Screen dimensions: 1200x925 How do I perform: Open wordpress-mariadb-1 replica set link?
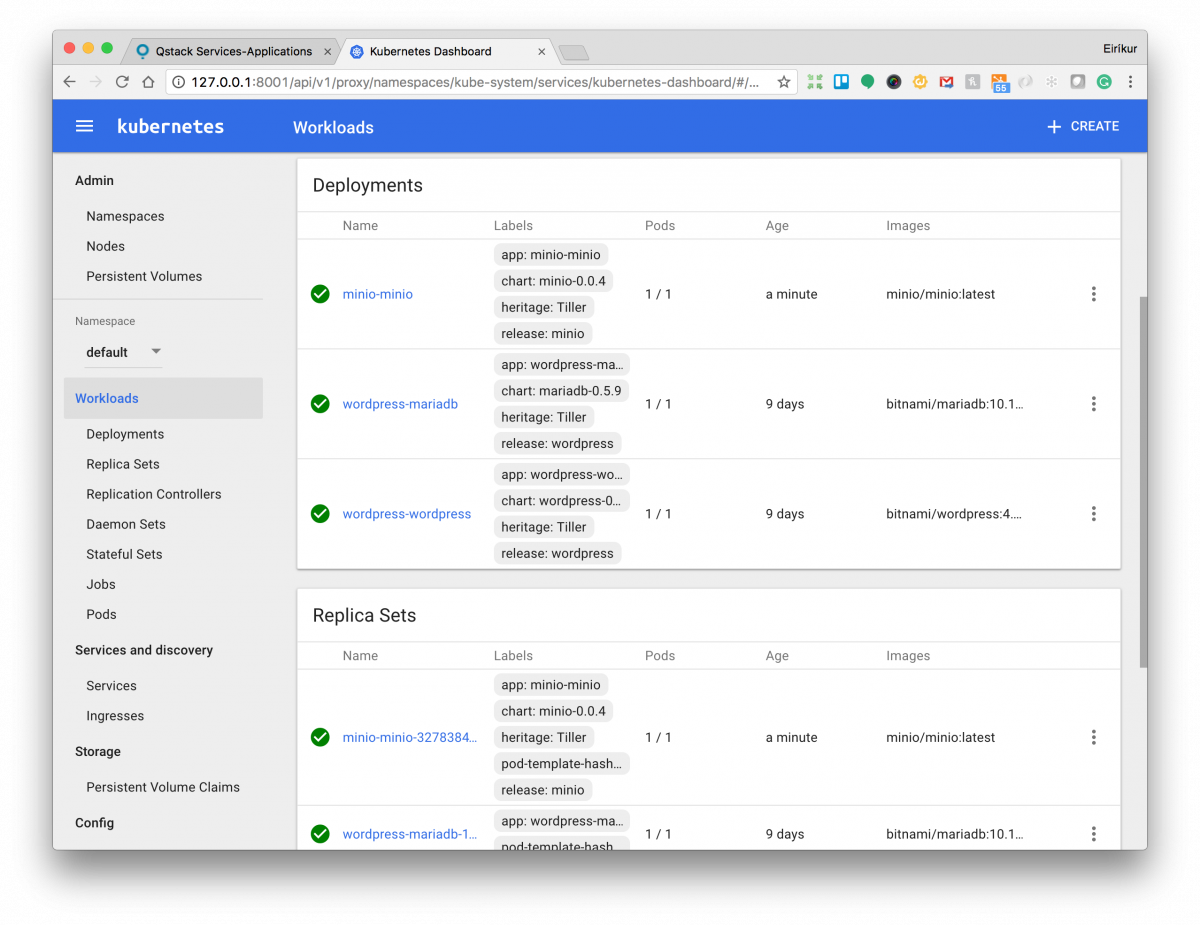click(410, 834)
